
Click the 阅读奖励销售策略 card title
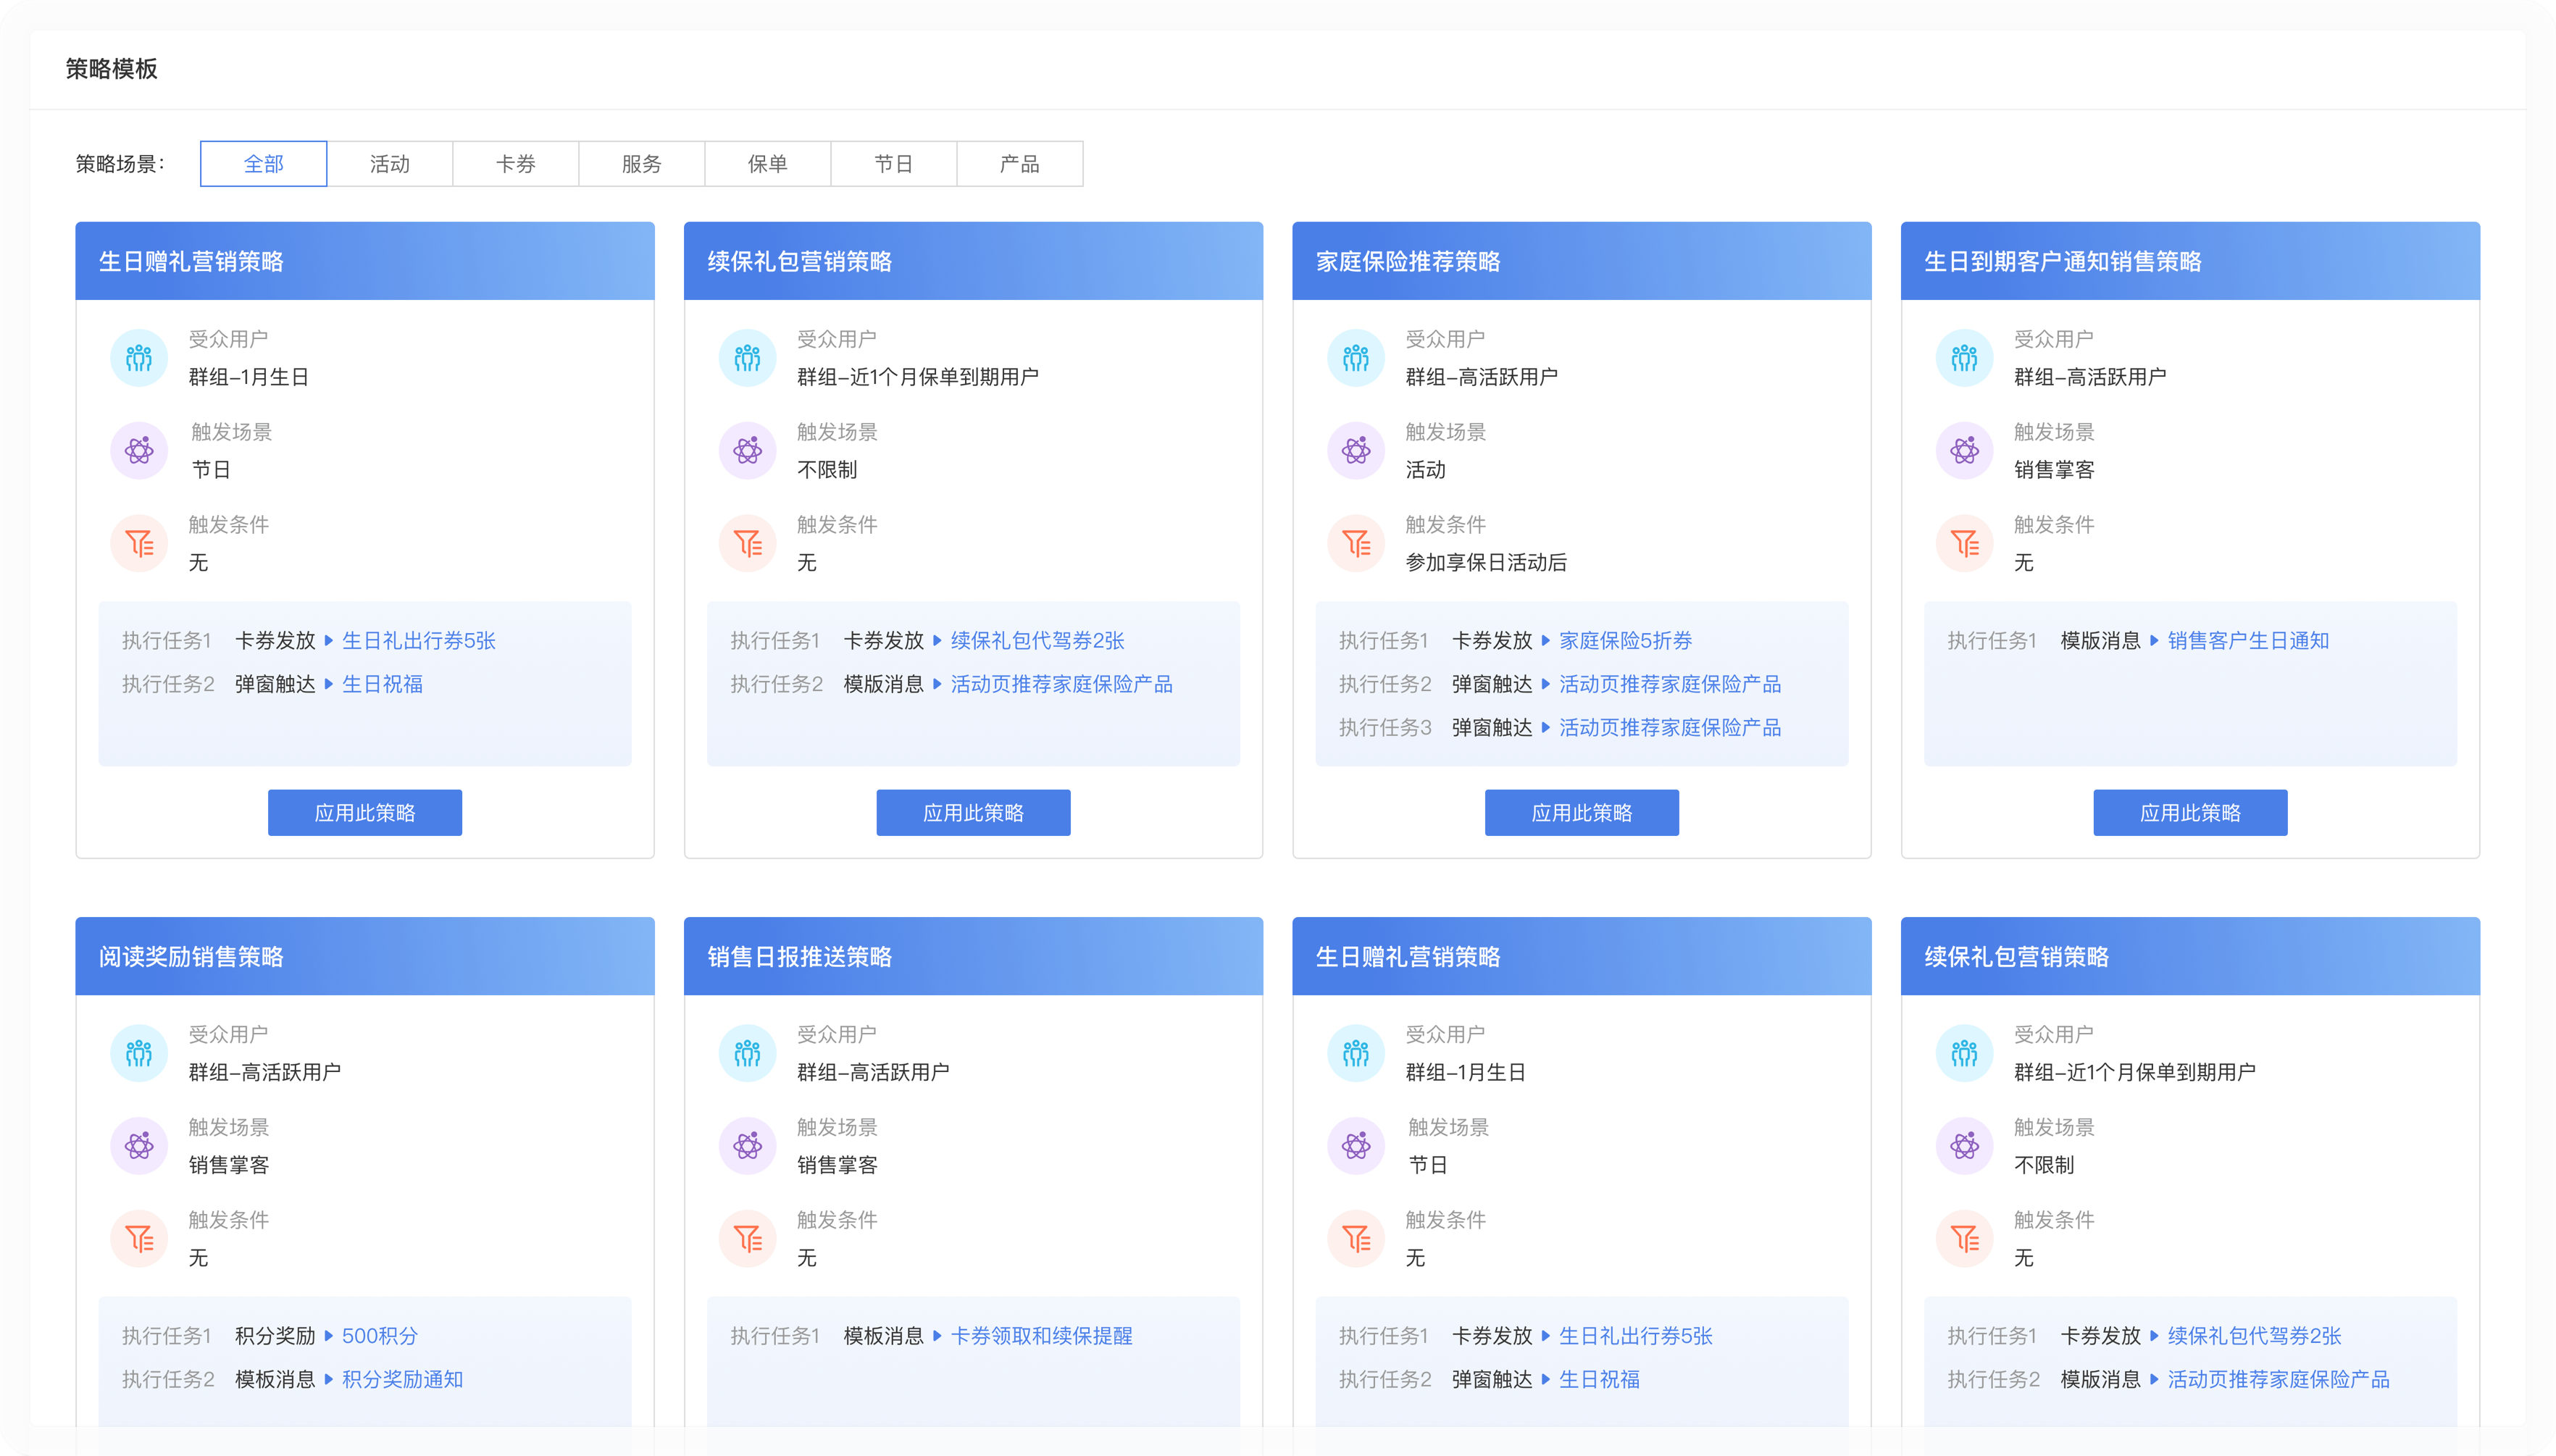(x=191, y=957)
